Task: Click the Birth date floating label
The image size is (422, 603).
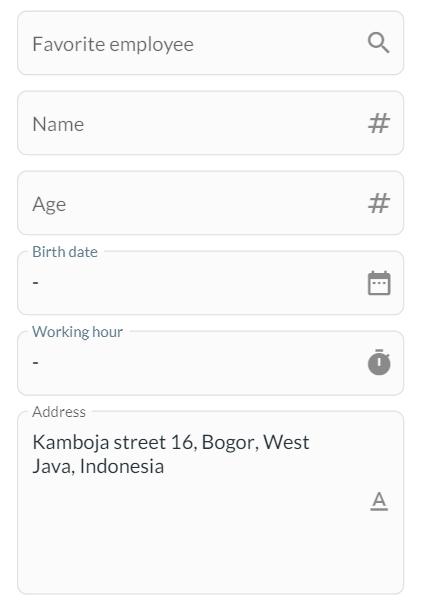Action: [x=65, y=252]
